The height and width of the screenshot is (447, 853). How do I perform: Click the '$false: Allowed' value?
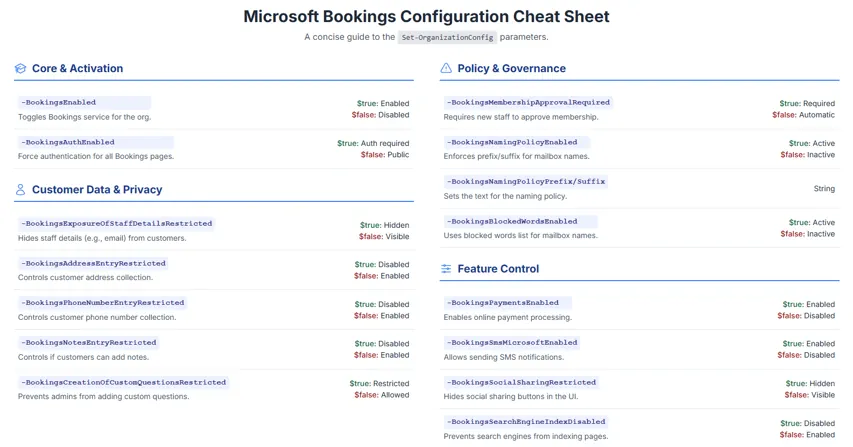[382, 395]
